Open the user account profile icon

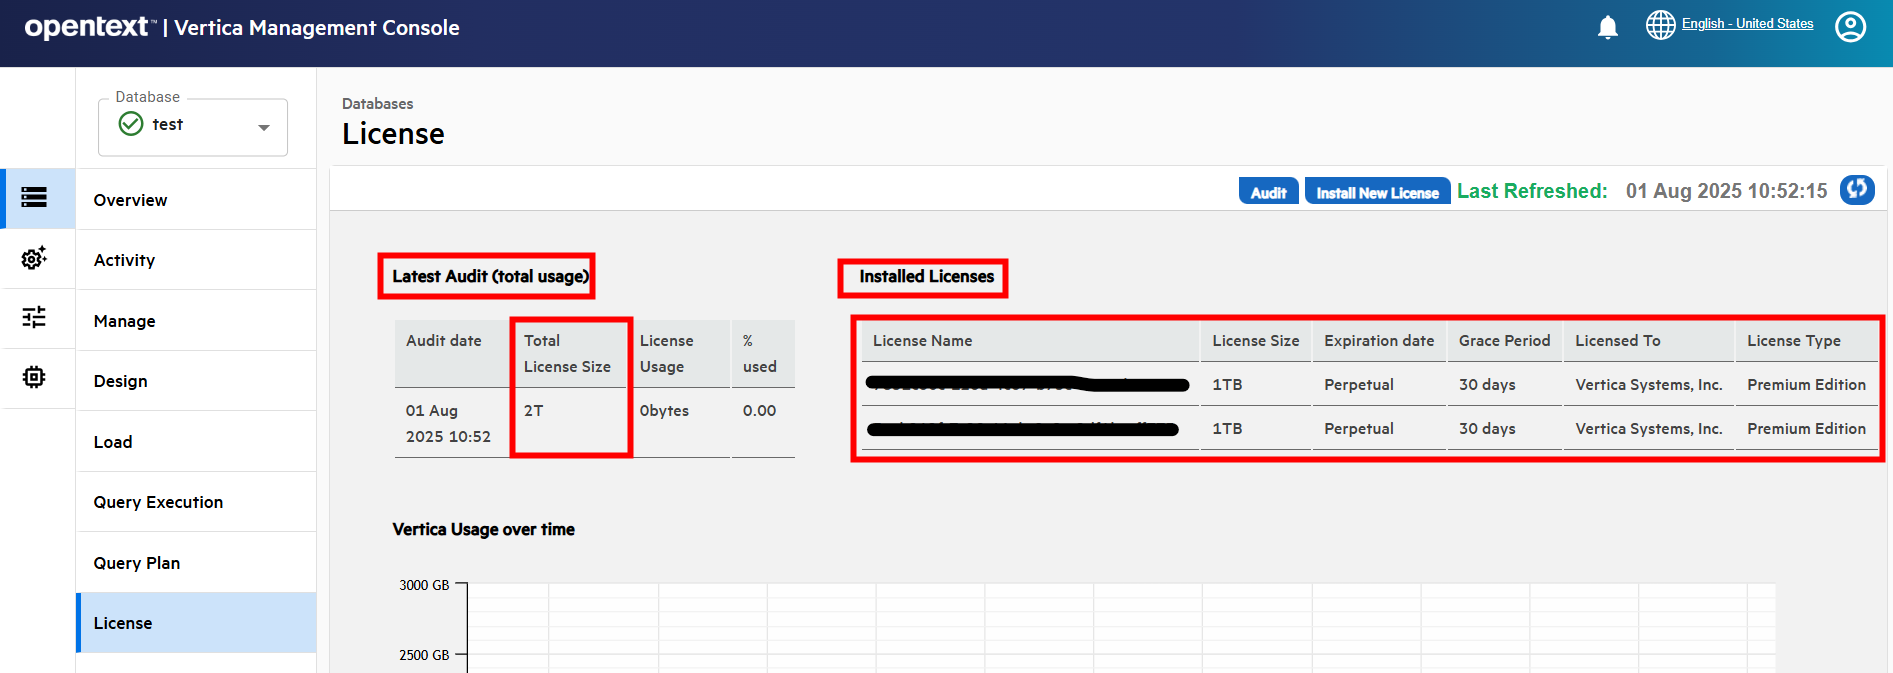pos(1850,27)
